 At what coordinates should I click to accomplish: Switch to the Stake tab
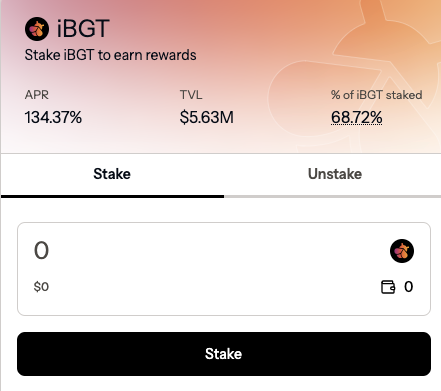pyautogui.click(x=112, y=174)
